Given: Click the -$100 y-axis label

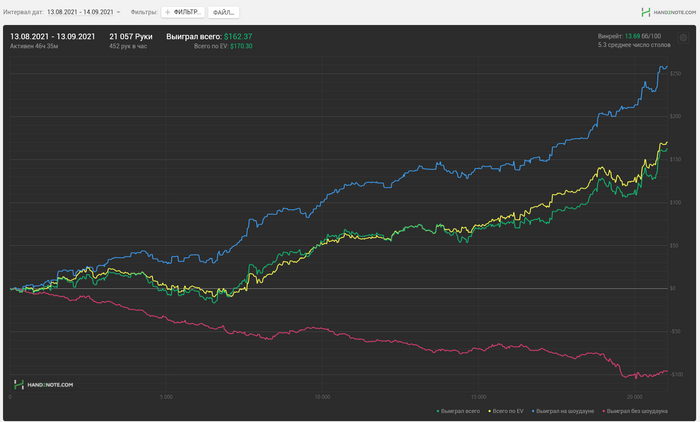Looking at the screenshot, I should pyautogui.click(x=676, y=375).
